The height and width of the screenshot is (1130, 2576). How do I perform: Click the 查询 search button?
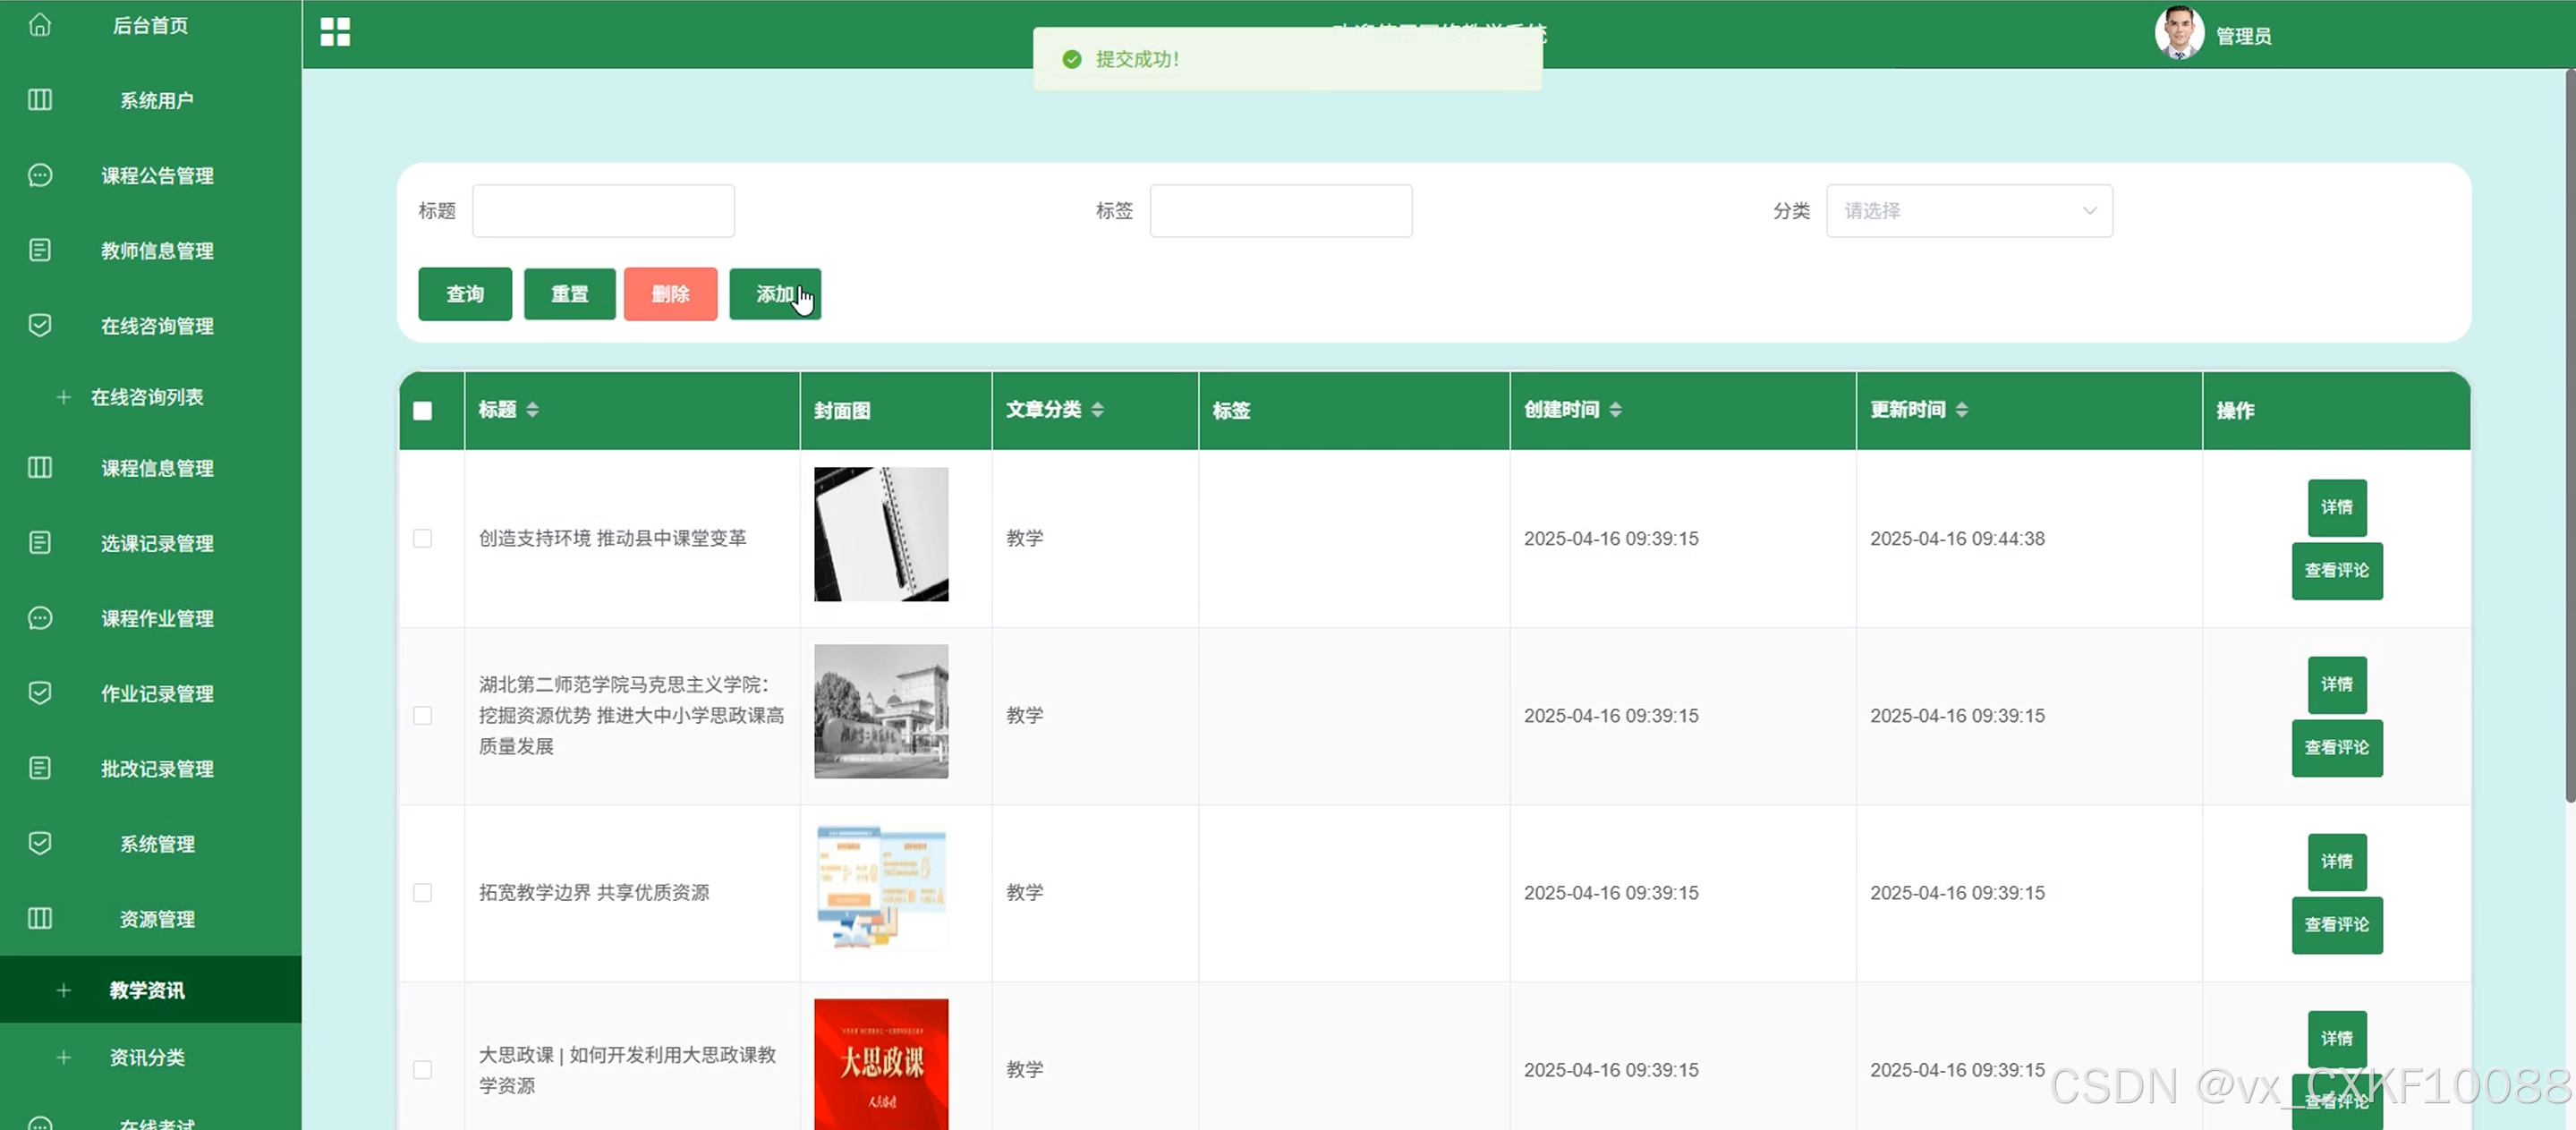[x=464, y=294]
